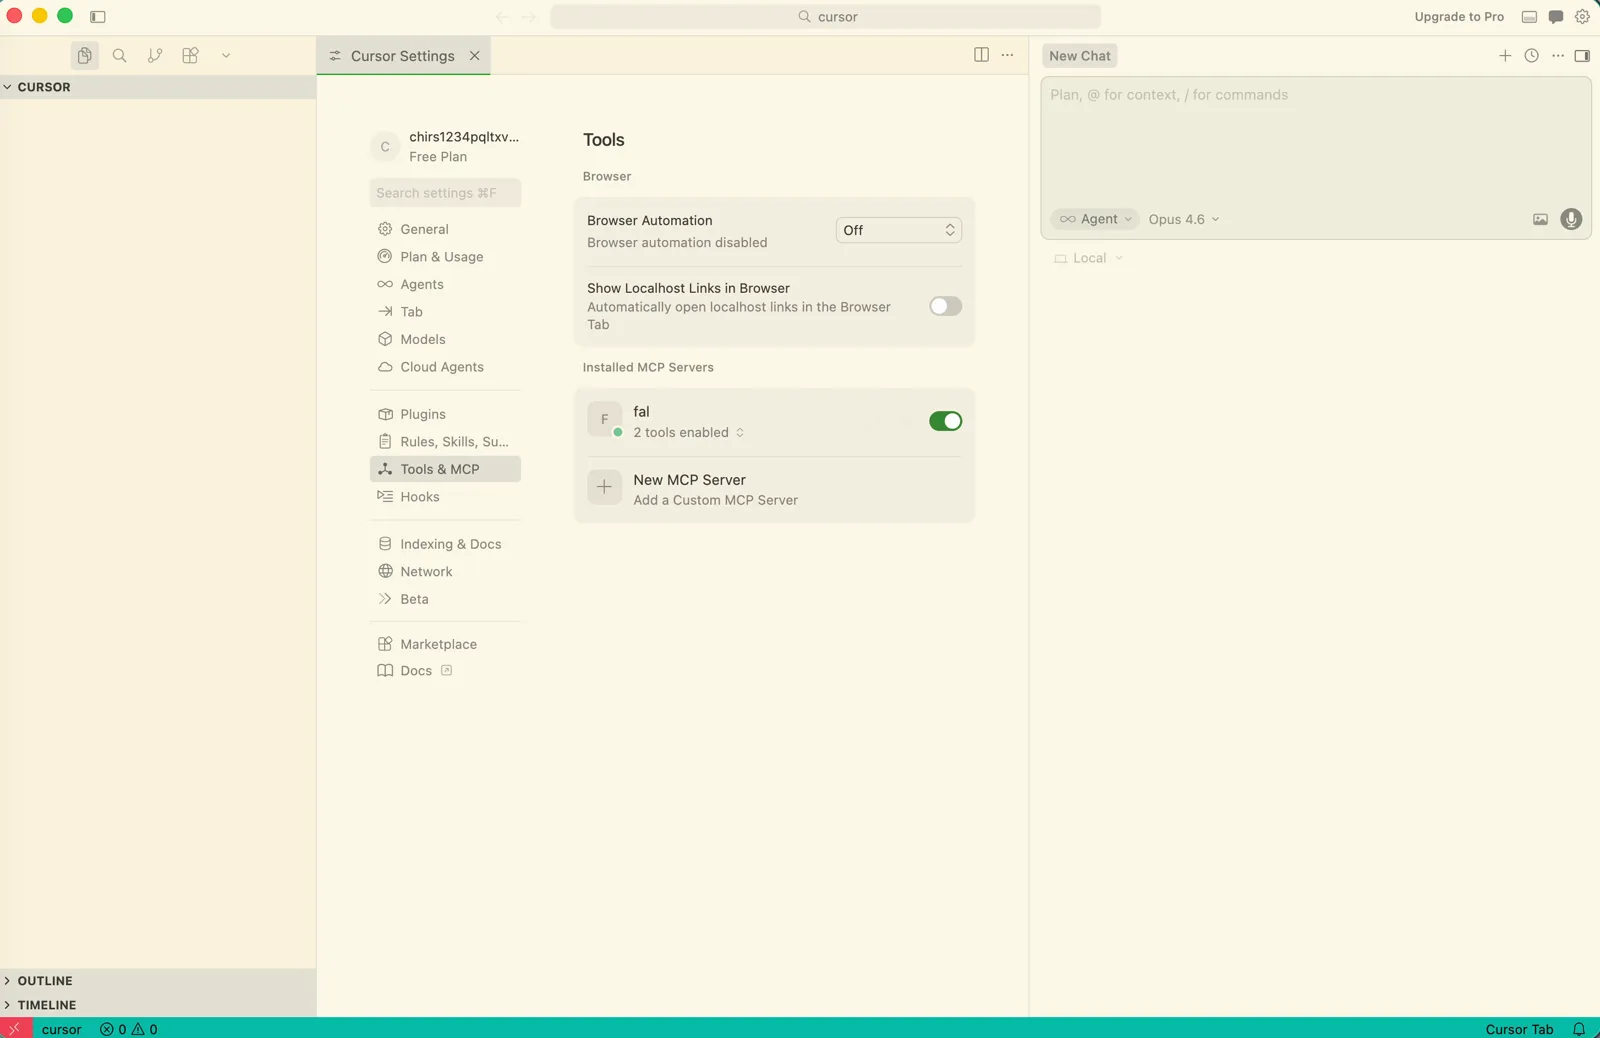Open editor more actions ellipsis

tap(1007, 55)
